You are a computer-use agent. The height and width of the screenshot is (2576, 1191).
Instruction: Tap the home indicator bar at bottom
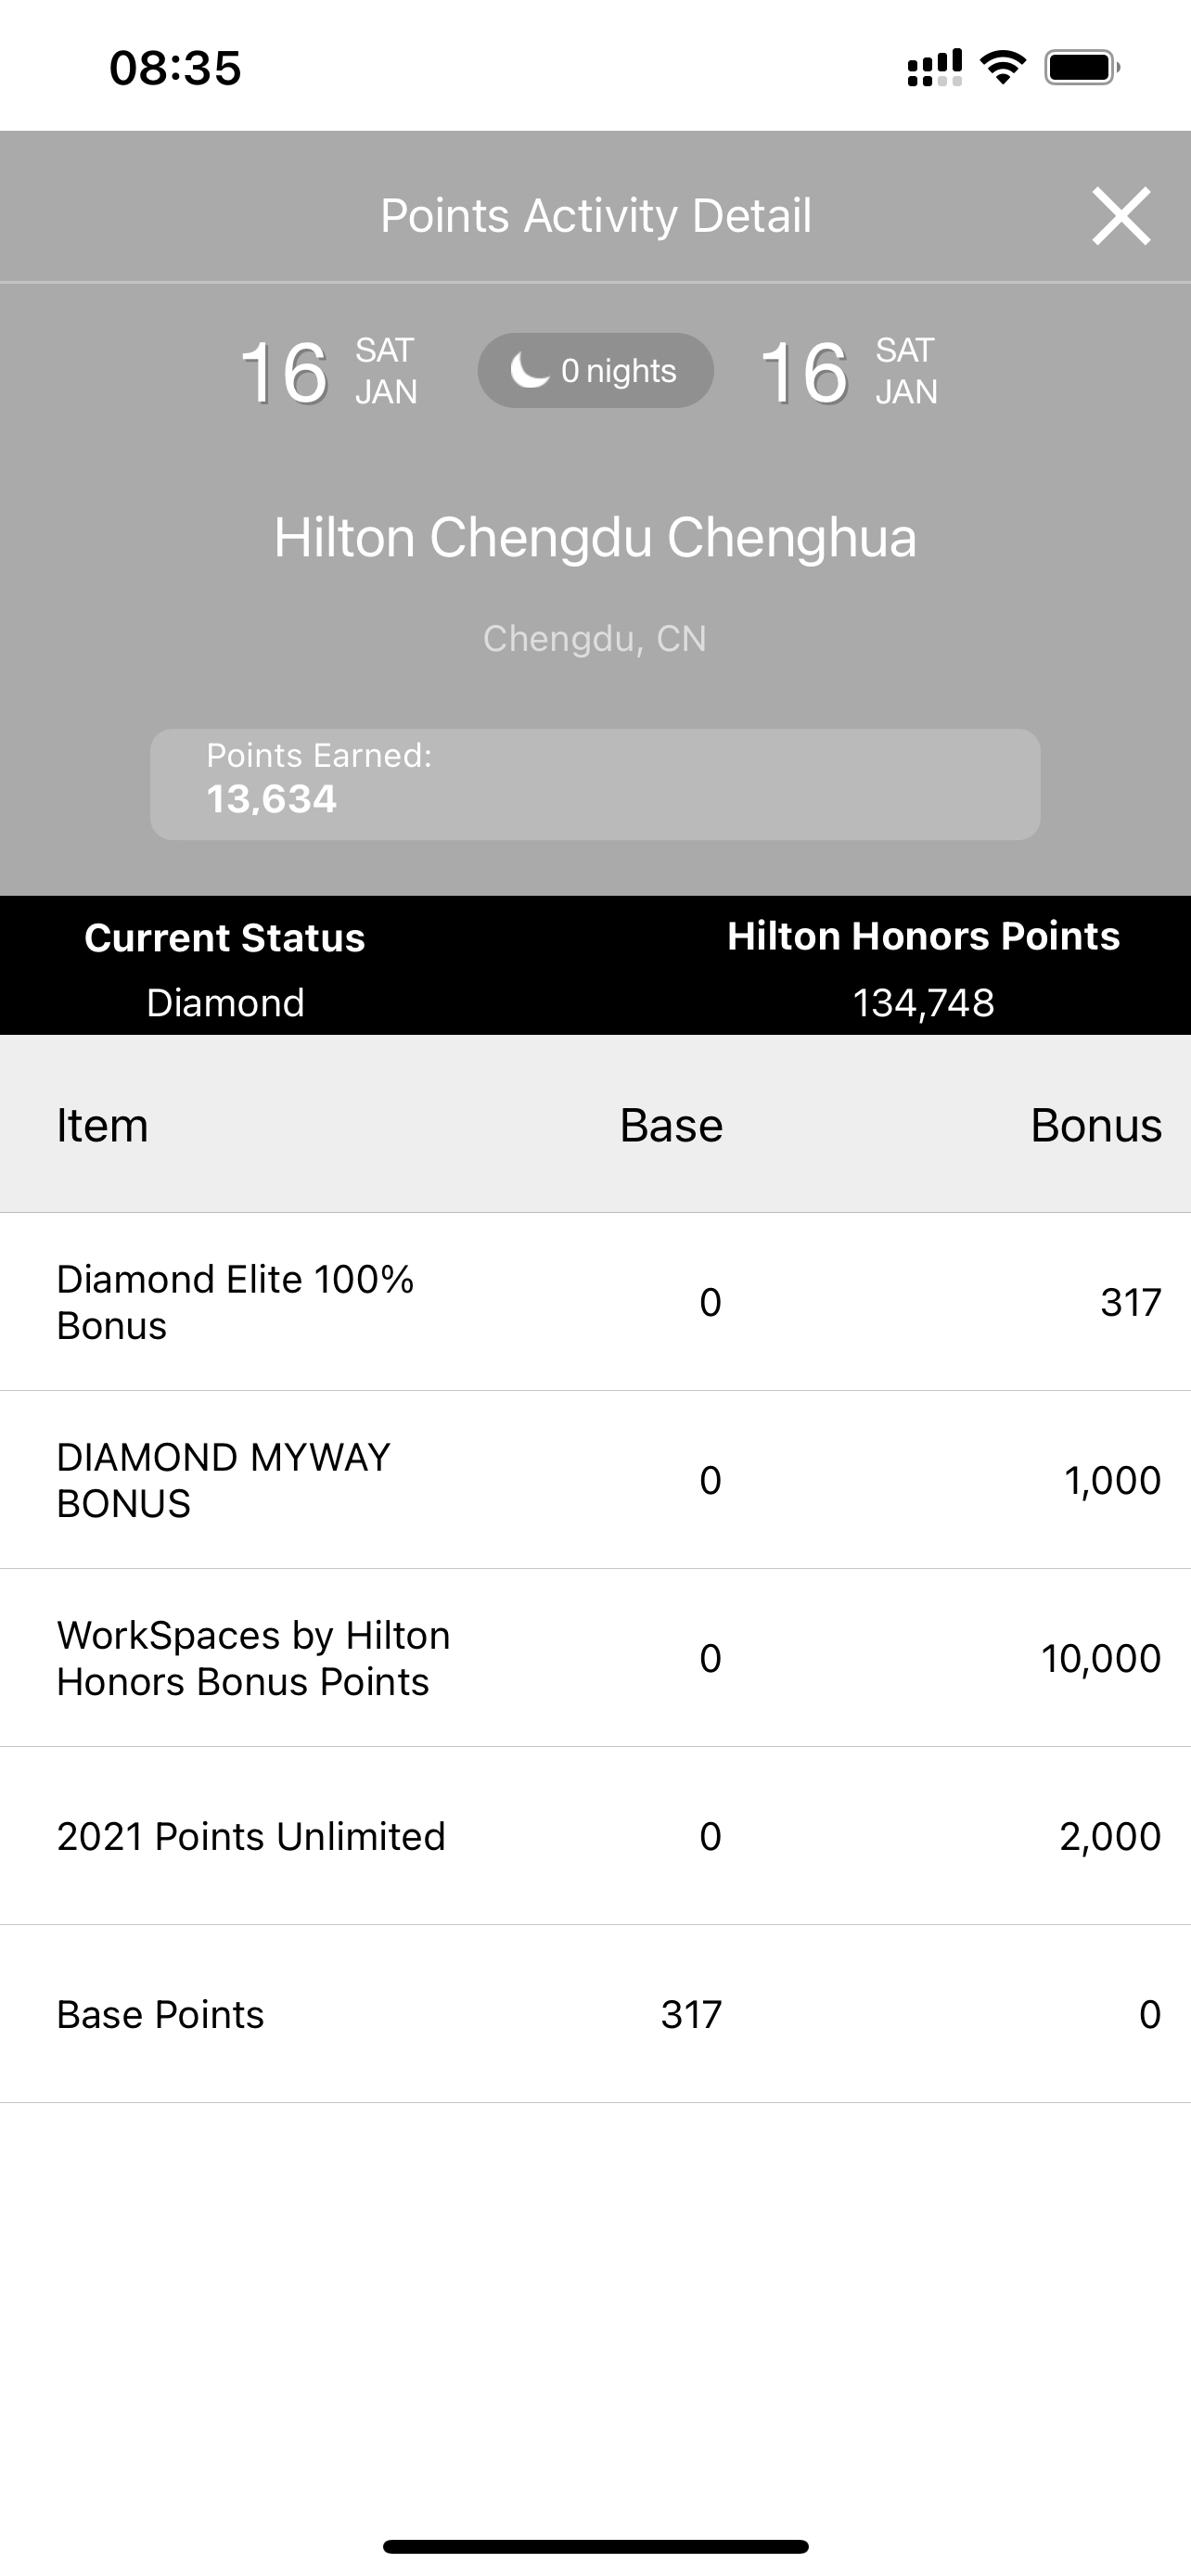595,2546
